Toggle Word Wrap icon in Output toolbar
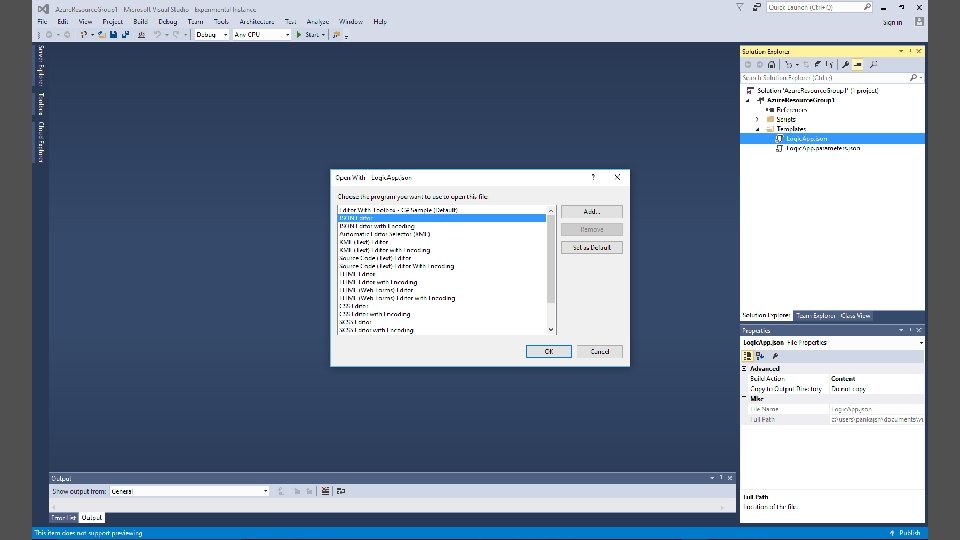Image resolution: width=960 pixels, height=540 pixels. point(341,491)
